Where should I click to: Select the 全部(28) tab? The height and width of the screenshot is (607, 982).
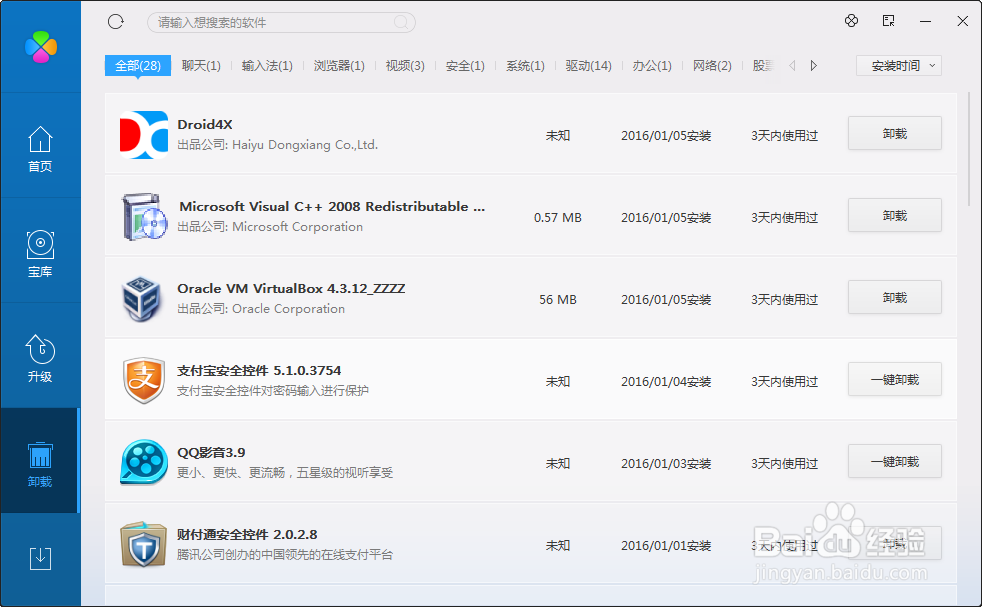pyautogui.click(x=138, y=66)
